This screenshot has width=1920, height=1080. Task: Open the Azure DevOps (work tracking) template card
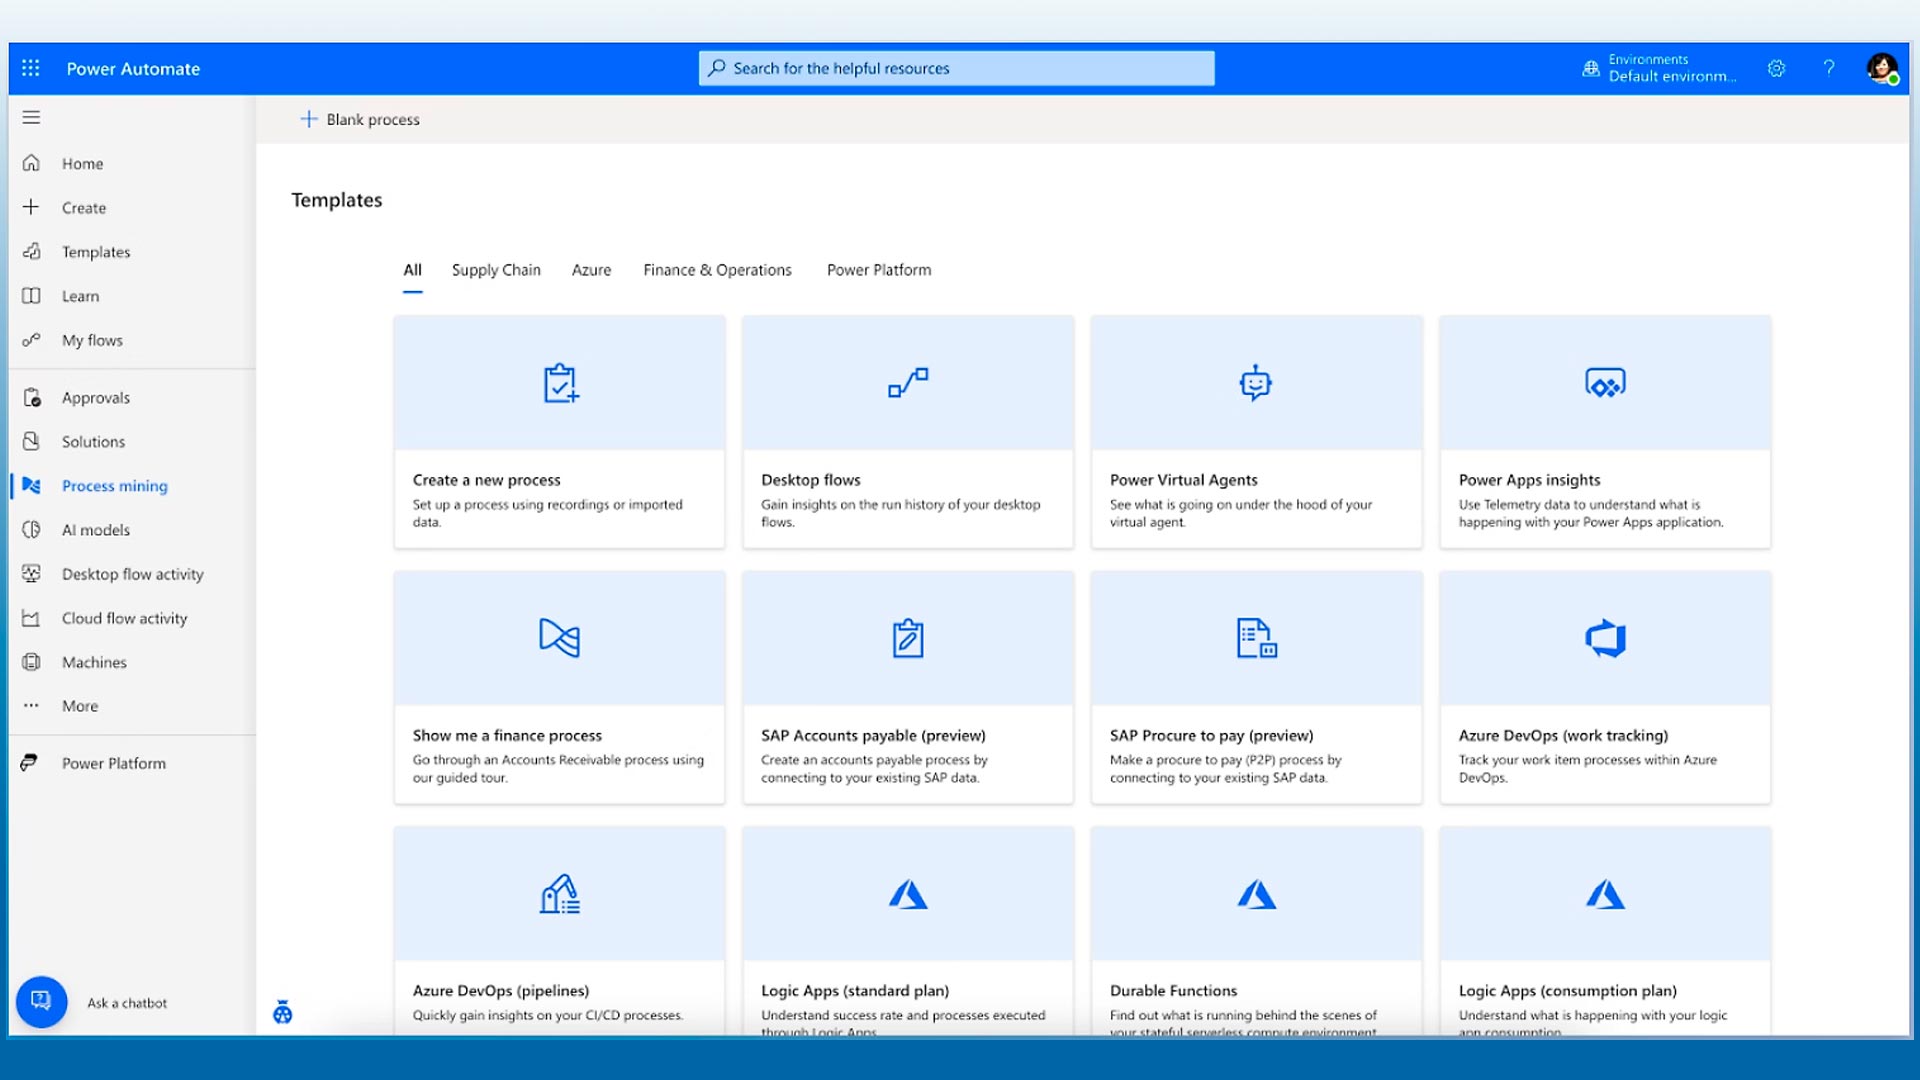click(x=1604, y=687)
